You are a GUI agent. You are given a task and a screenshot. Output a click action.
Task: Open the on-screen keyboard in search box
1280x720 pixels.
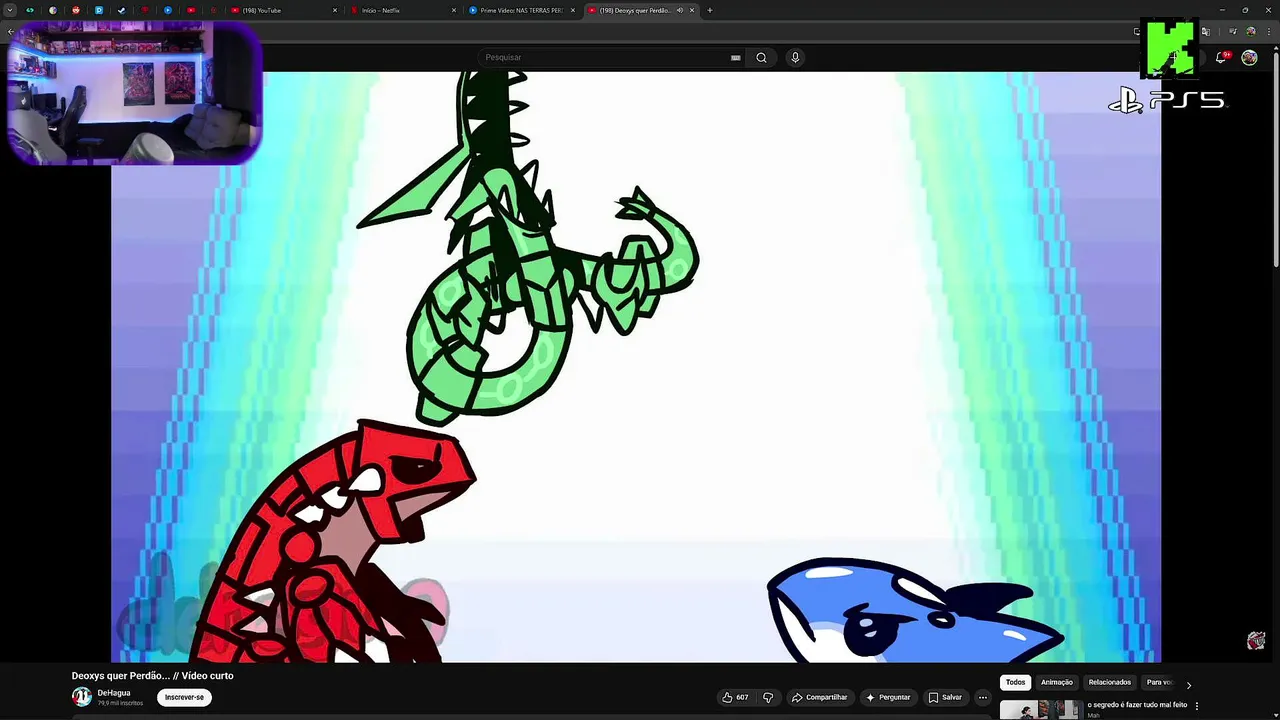[x=736, y=57]
